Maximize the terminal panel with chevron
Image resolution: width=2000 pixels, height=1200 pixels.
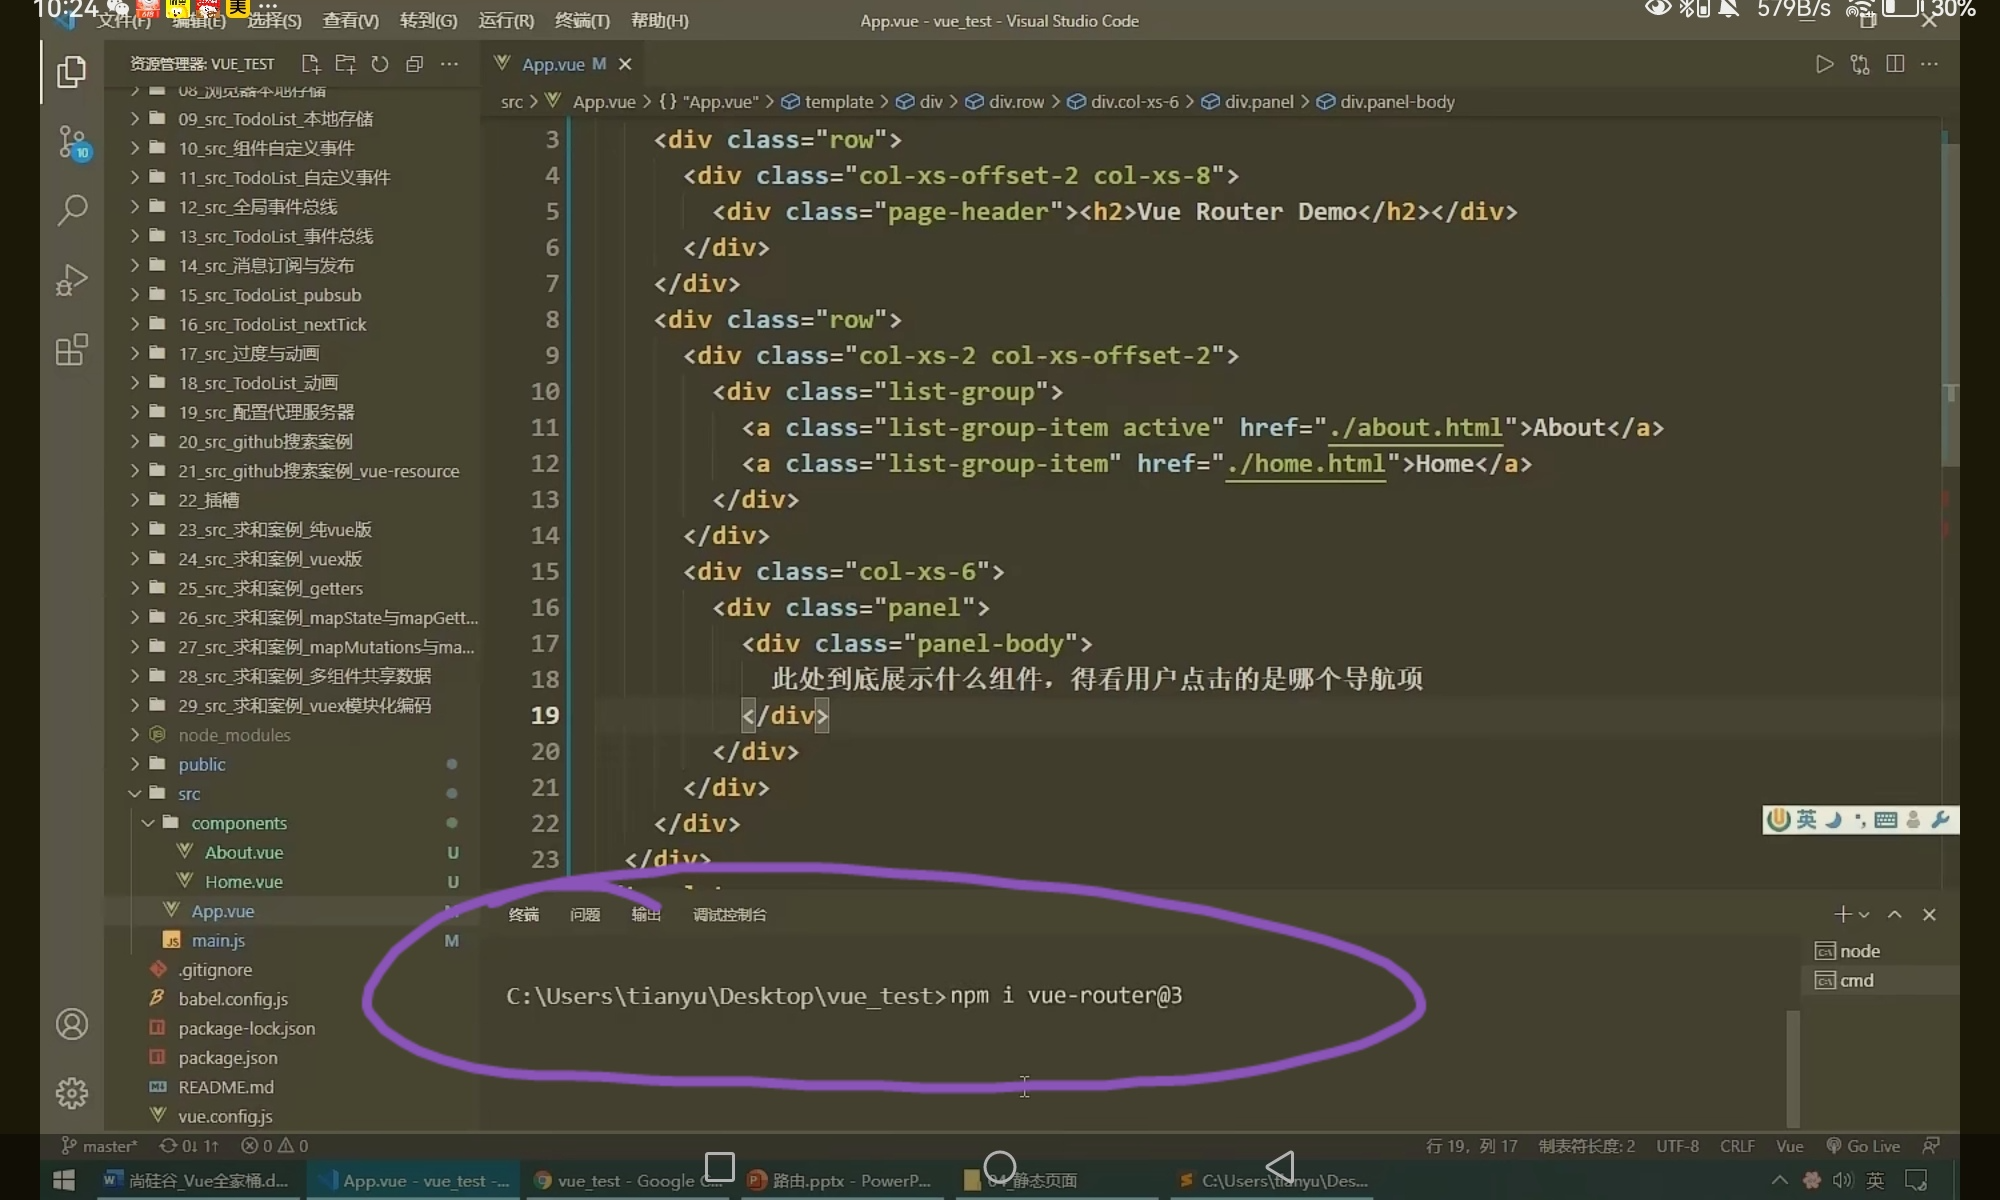pyautogui.click(x=1894, y=915)
